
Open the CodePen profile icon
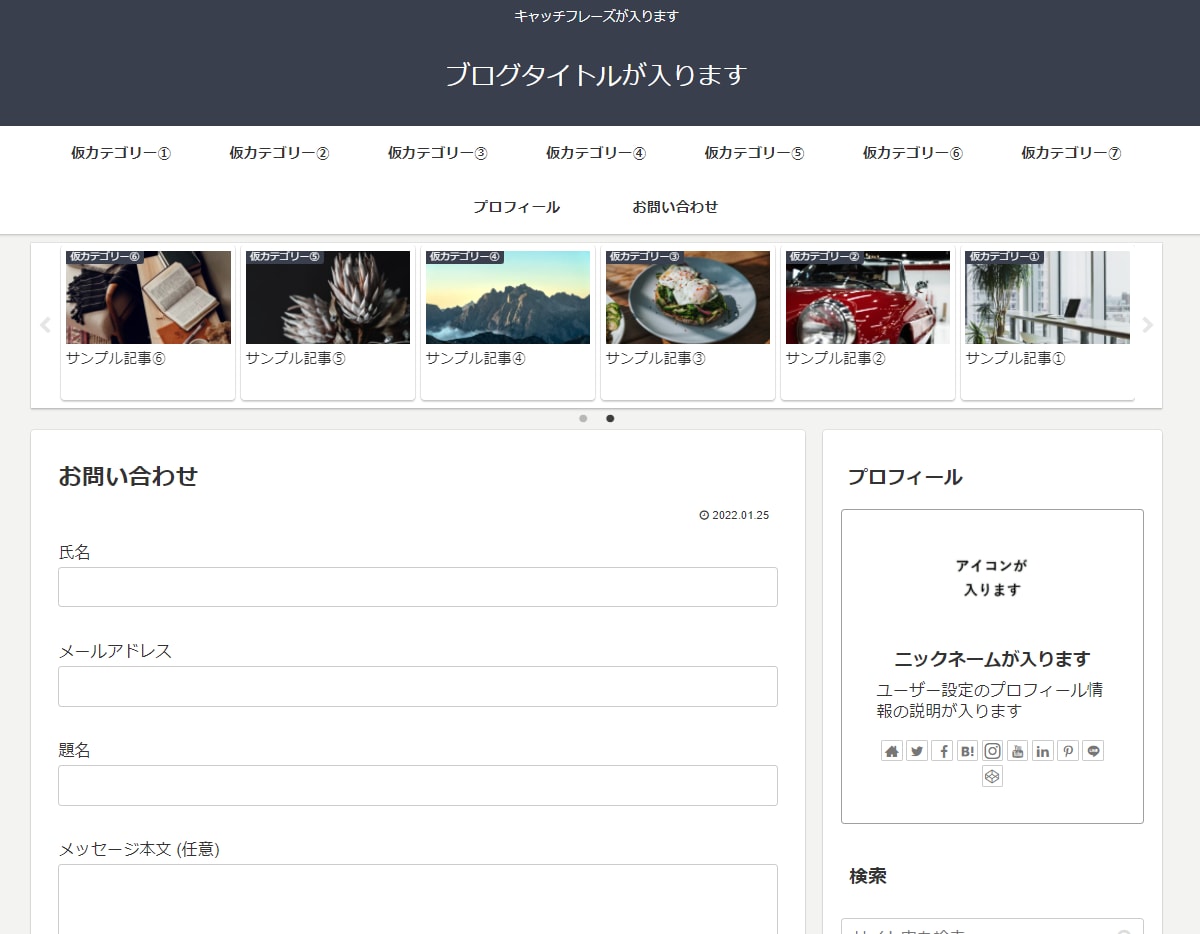tap(992, 776)
